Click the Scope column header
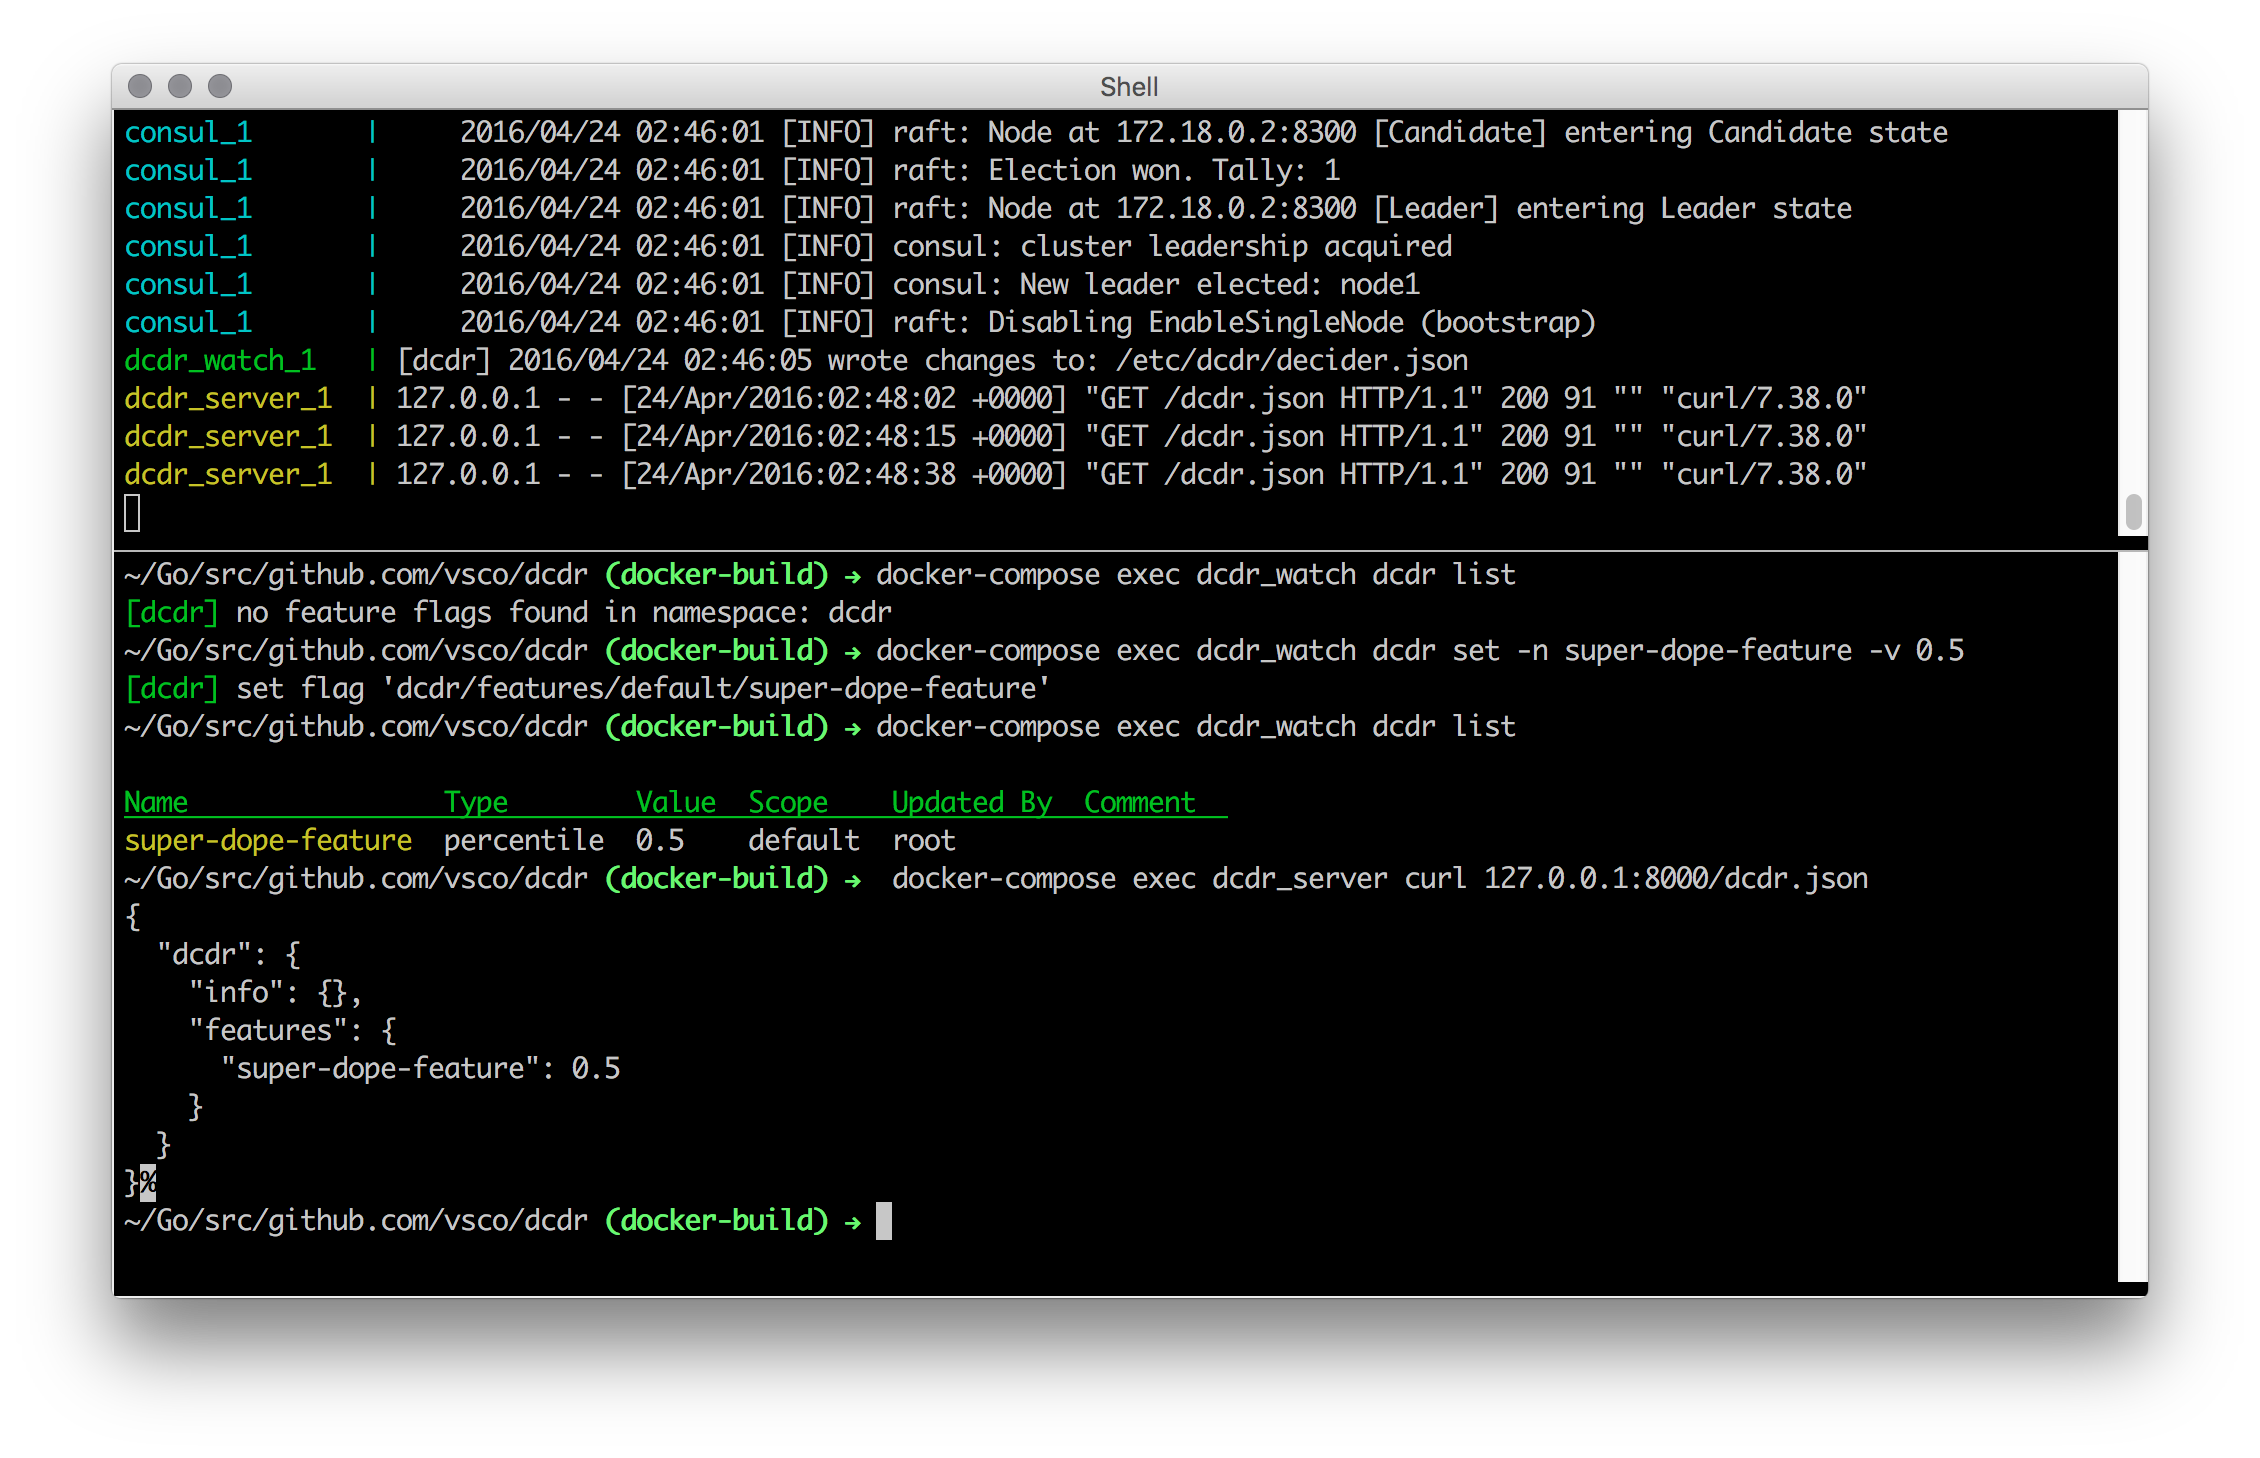The width and height of the screenshot is (2260, 1458). tap(788, 802)
